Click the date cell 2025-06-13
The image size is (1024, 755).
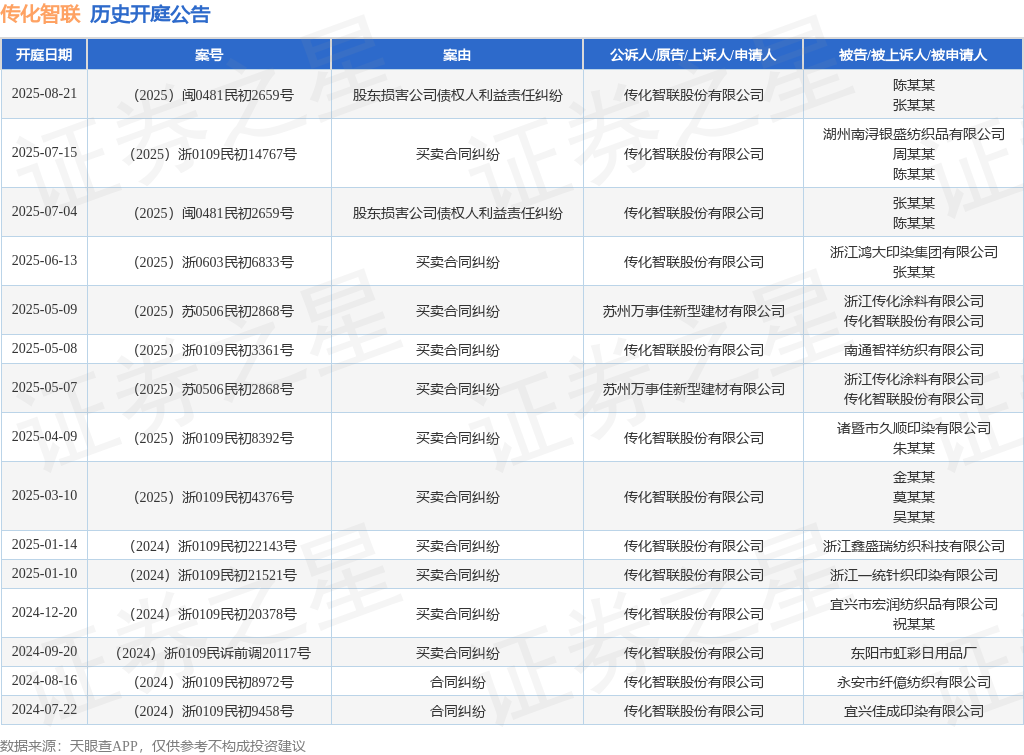[44, 261]
